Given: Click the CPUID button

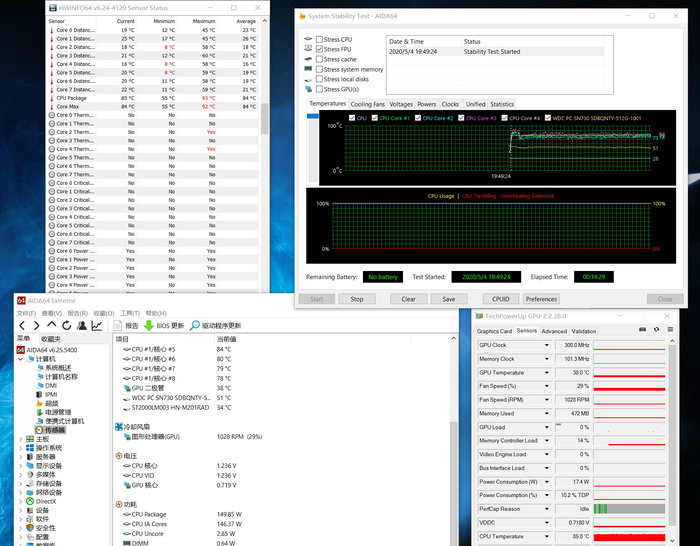Looking at the screenshot, I should (500, 299).
